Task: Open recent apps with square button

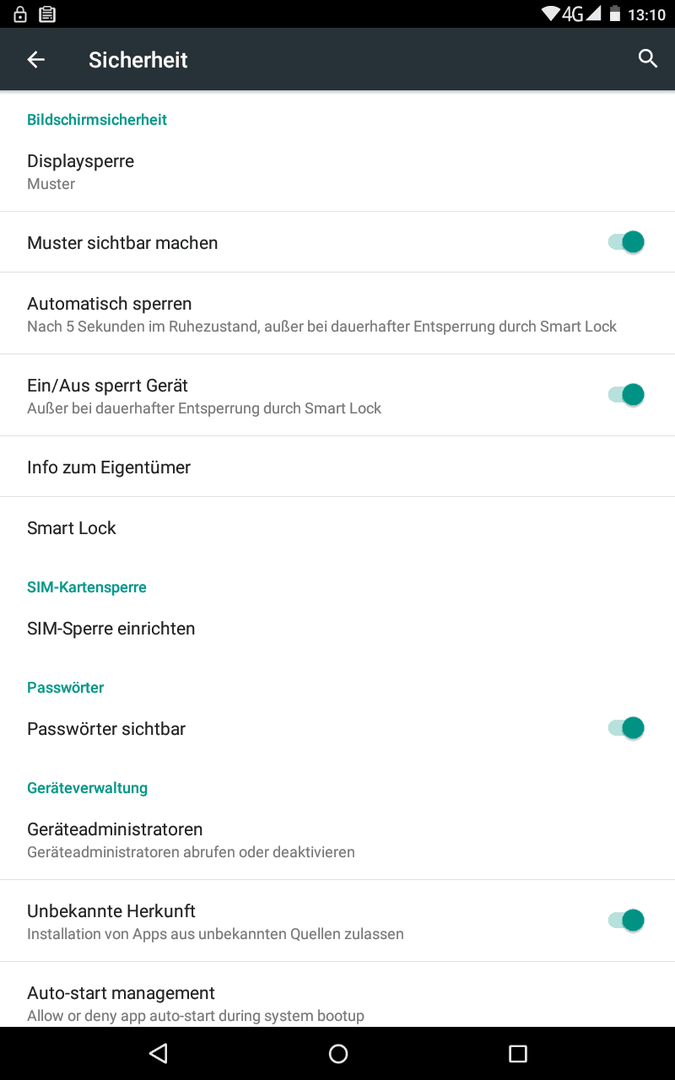Action: point(517,1053)
